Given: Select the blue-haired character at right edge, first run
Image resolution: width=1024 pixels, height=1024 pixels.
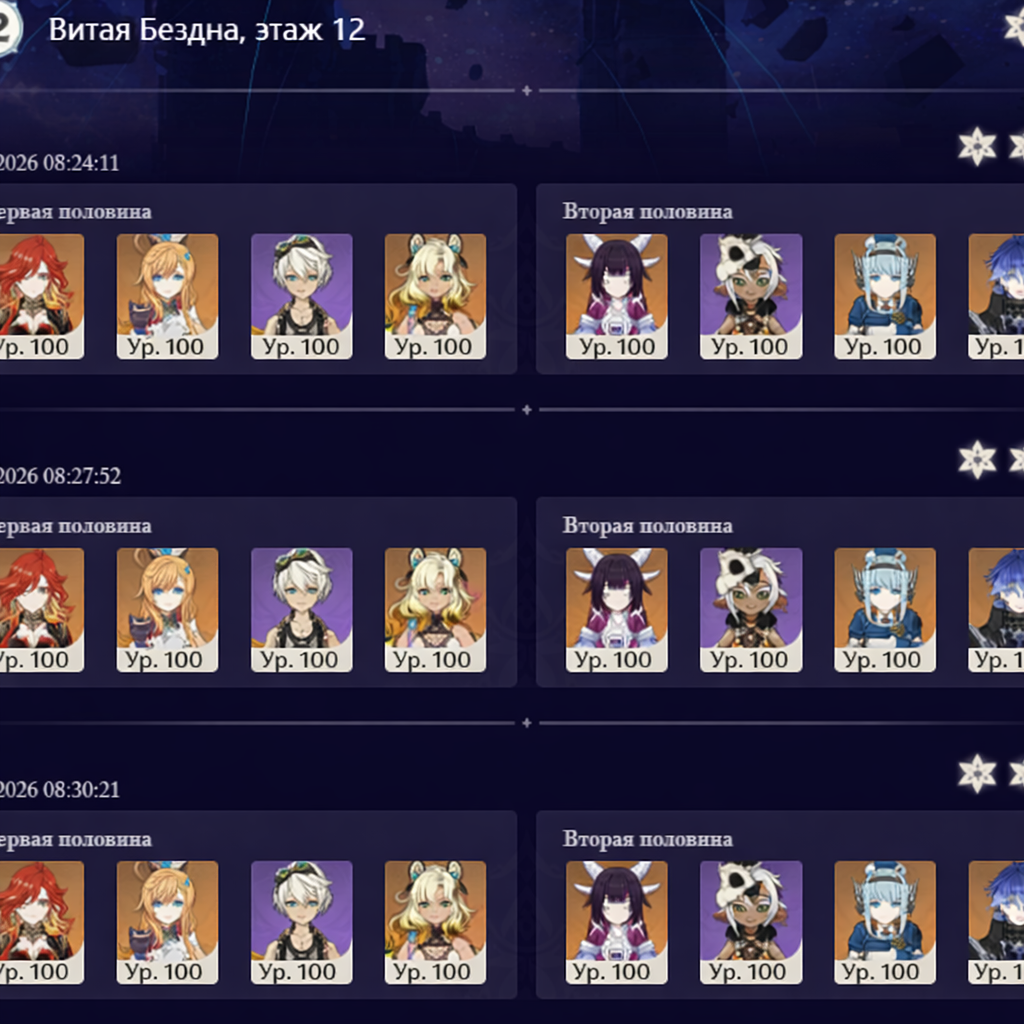Looking at the screenshot, I should coord(997,296).
